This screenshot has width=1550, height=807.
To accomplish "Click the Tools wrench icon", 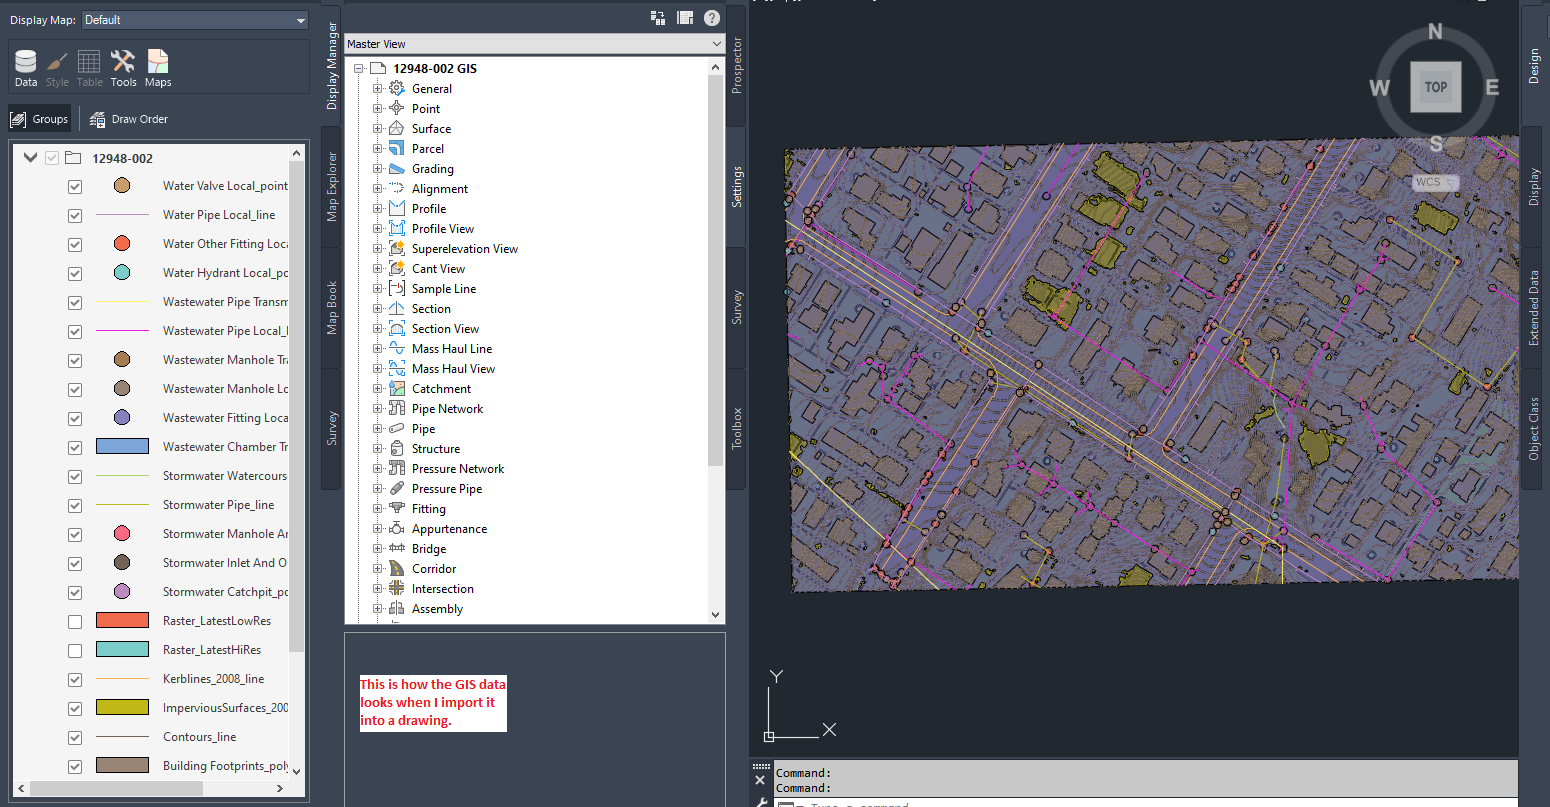I will tap(123, 68).
